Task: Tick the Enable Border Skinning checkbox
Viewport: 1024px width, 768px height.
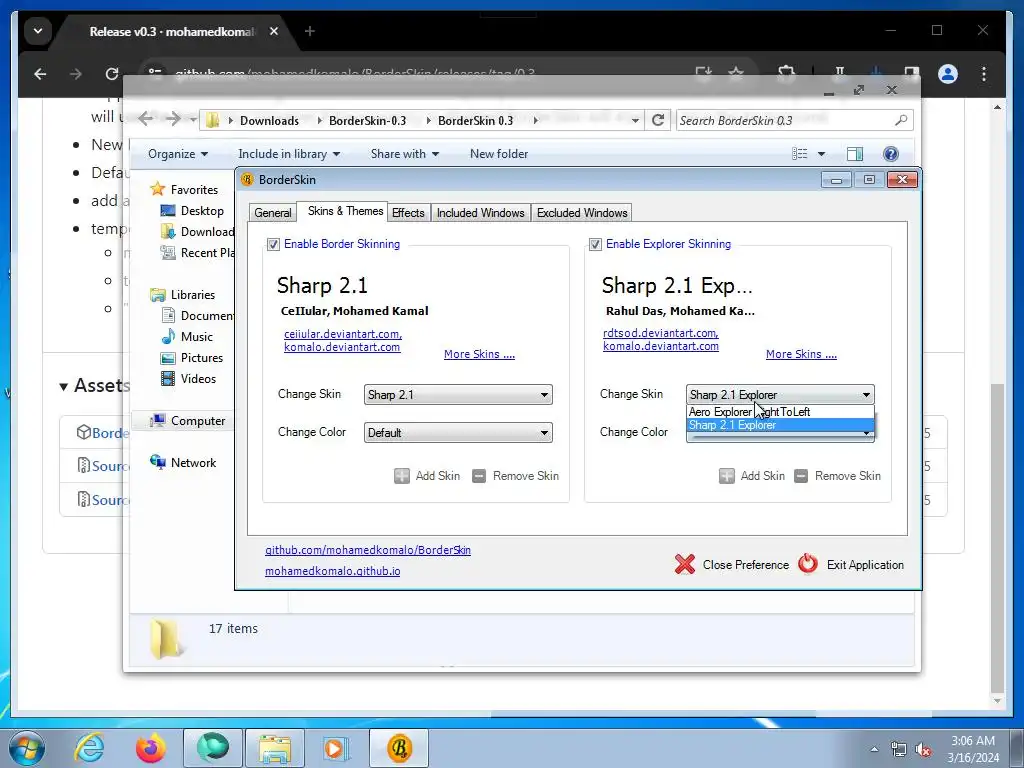Action: pos(274,245)
